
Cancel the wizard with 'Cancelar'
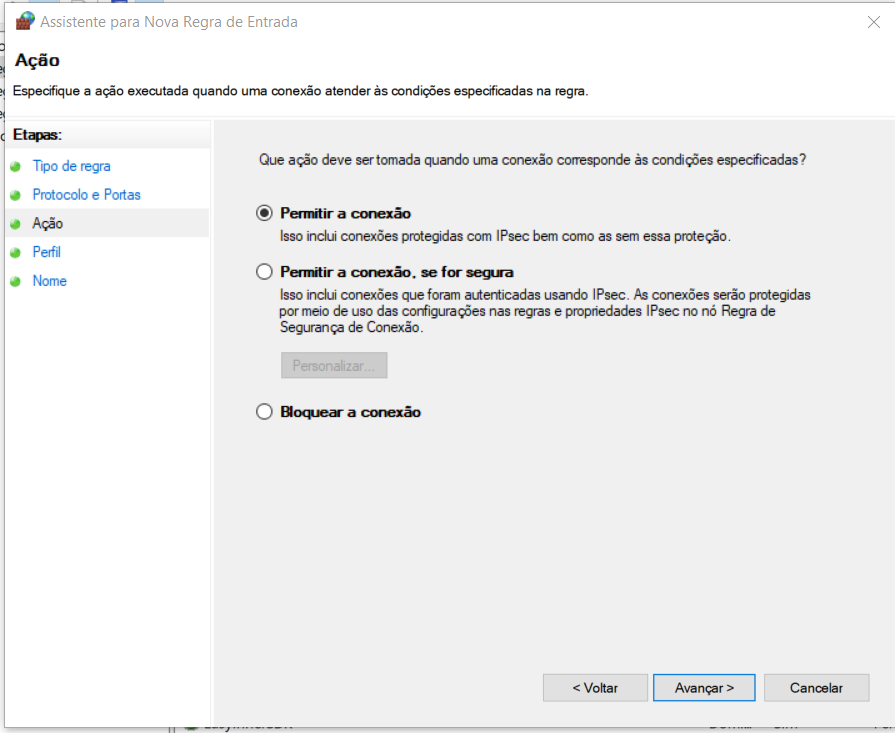816,688
